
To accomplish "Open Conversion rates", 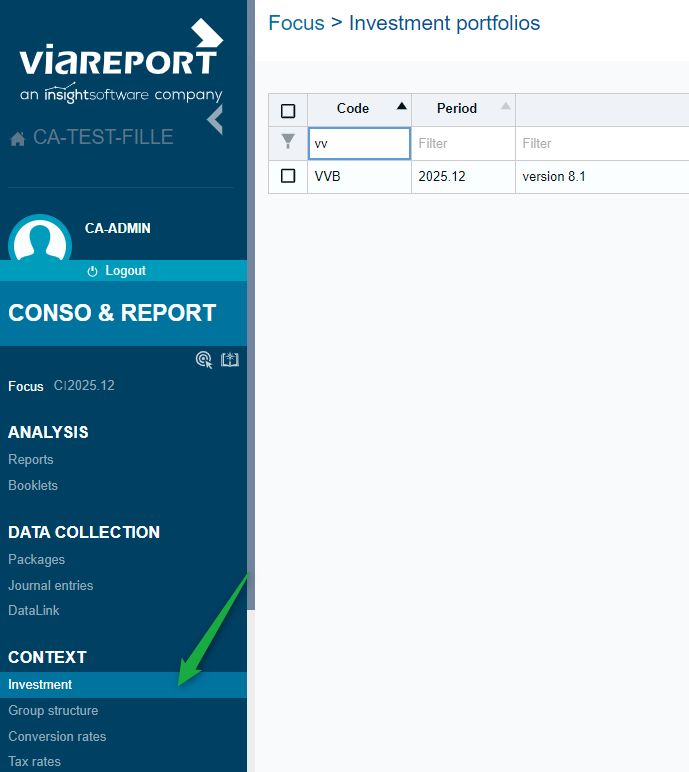I will 57,737.
